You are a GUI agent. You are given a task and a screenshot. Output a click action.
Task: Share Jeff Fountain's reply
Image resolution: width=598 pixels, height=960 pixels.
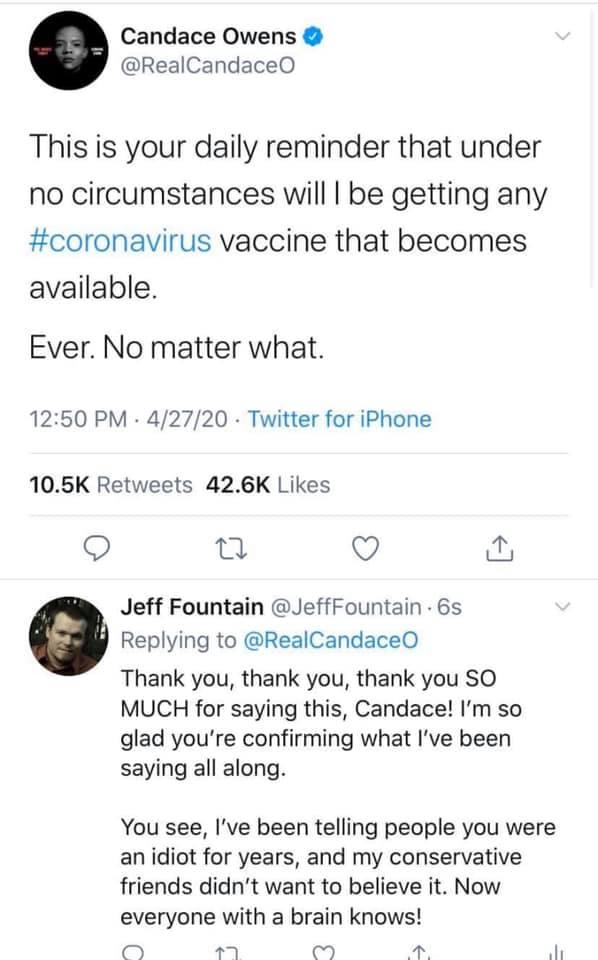[x=419, y=952]
